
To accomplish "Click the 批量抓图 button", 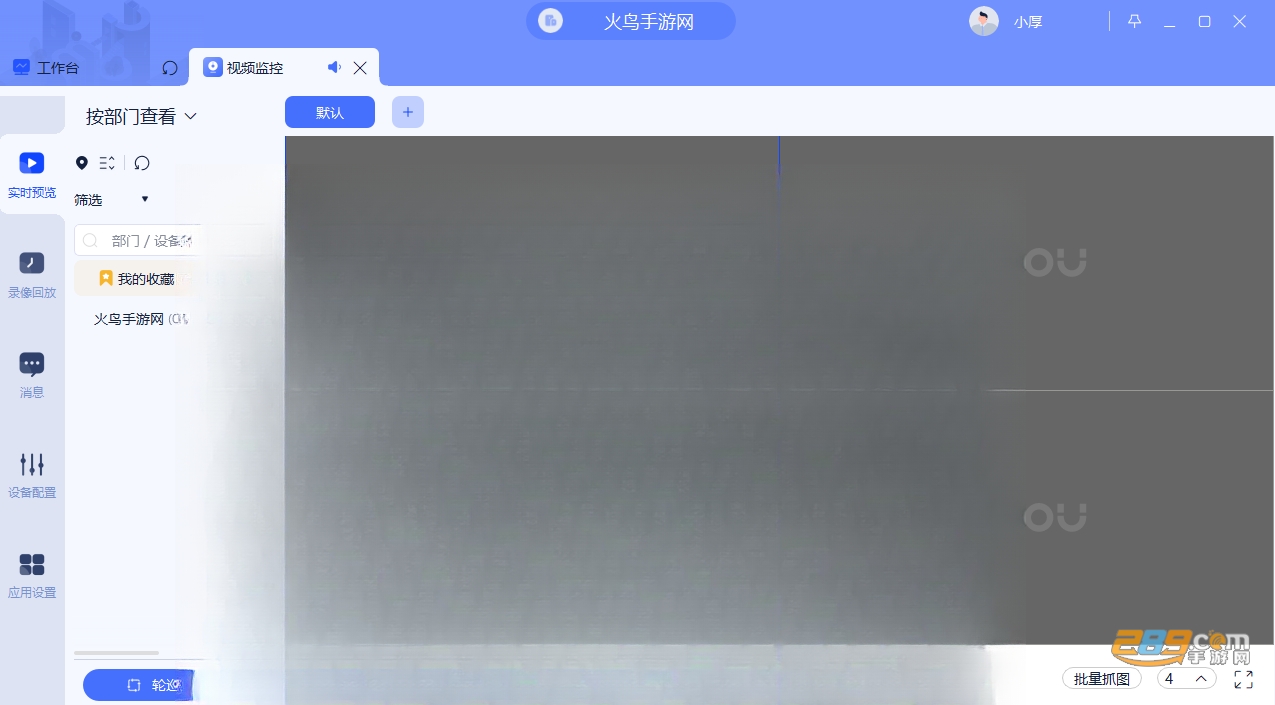I will coord(1102,679).
